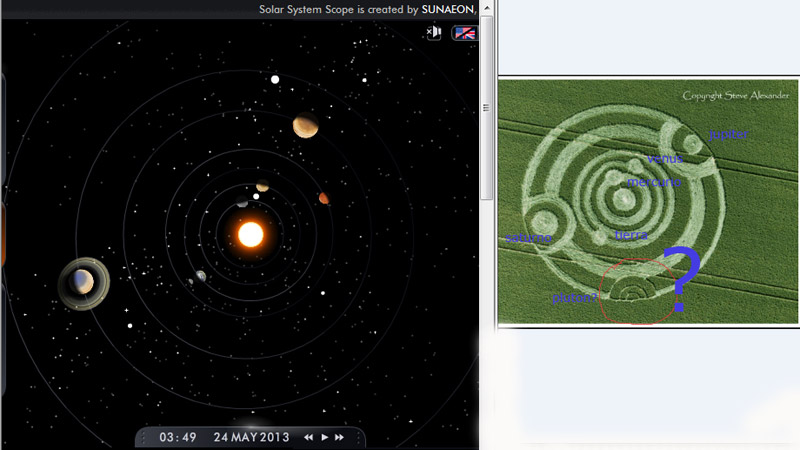Select the Sun at the center

[x=250, y=234]
